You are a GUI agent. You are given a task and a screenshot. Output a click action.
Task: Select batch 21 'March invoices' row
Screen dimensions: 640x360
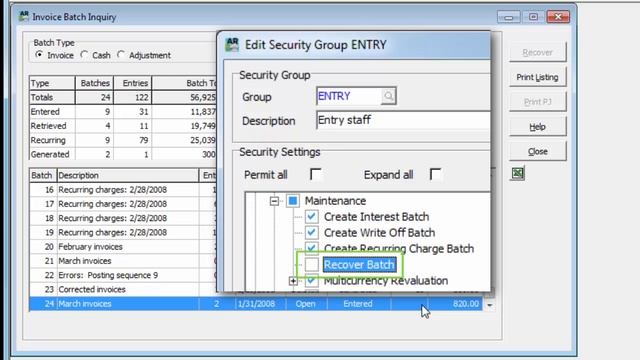click(123, 261)
